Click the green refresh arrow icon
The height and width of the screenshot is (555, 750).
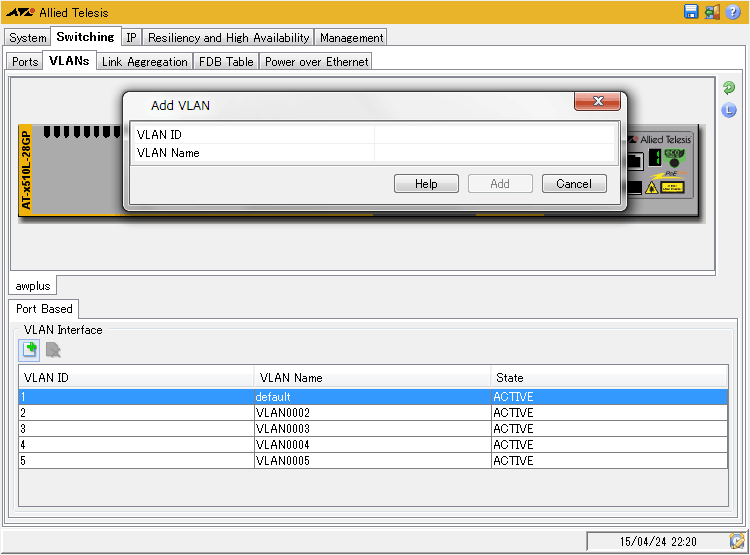[x=729, y=89]
